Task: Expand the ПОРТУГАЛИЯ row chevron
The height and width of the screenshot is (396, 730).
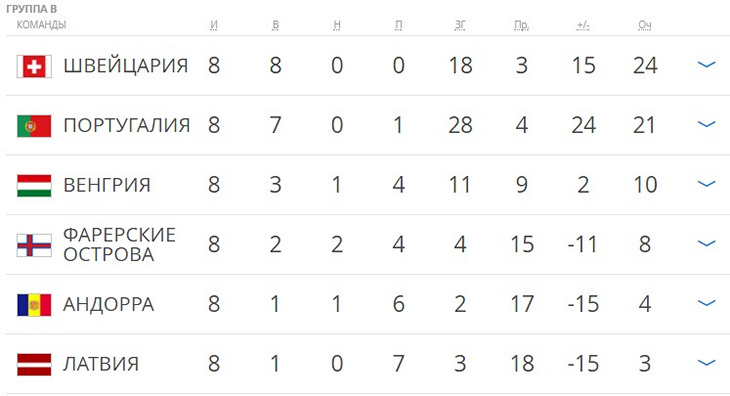Action: [x=706, y=124]
